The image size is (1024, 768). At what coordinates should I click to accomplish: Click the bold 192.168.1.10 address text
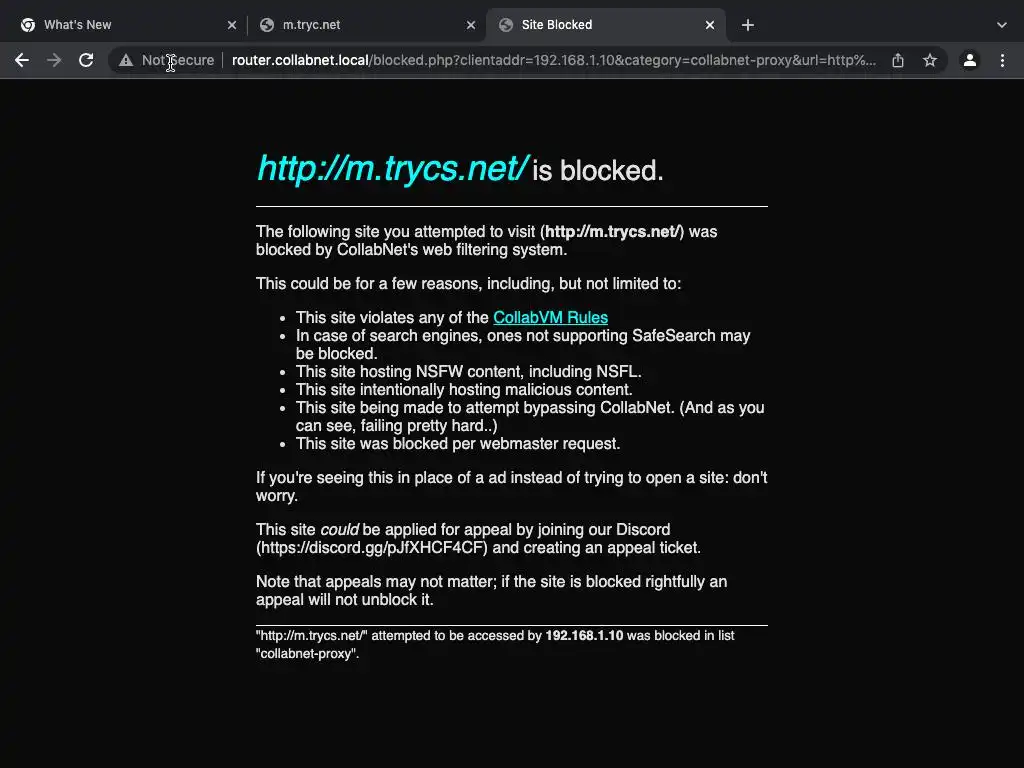click(x=584, y=635)
